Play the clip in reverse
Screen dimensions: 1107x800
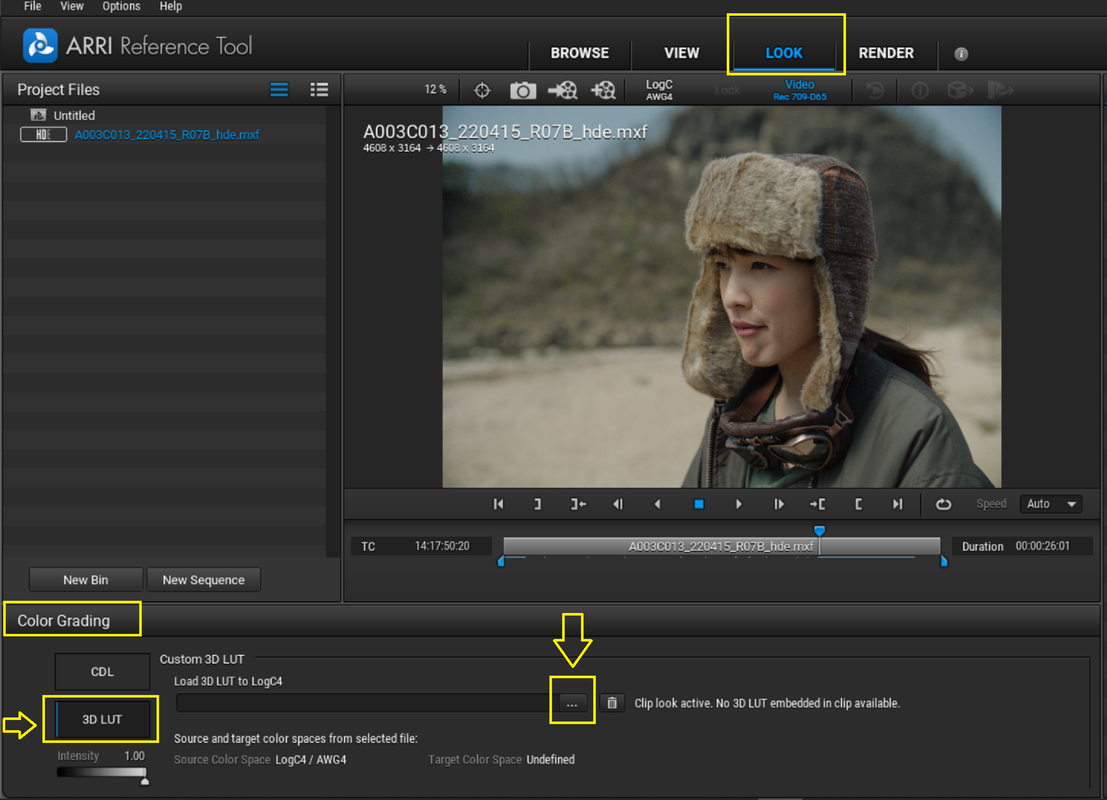pyautogui.click(x=657, y=504)
